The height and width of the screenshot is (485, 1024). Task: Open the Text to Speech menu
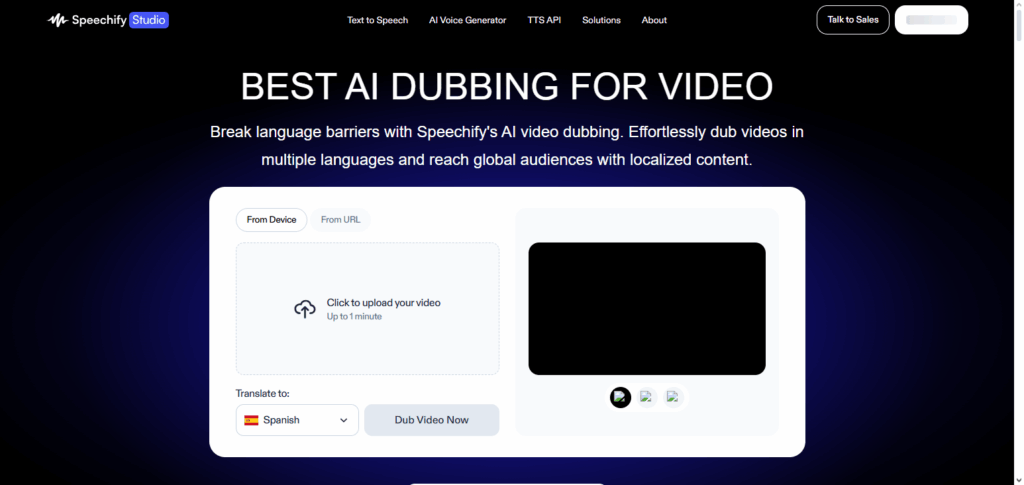[x=377, y=20]
